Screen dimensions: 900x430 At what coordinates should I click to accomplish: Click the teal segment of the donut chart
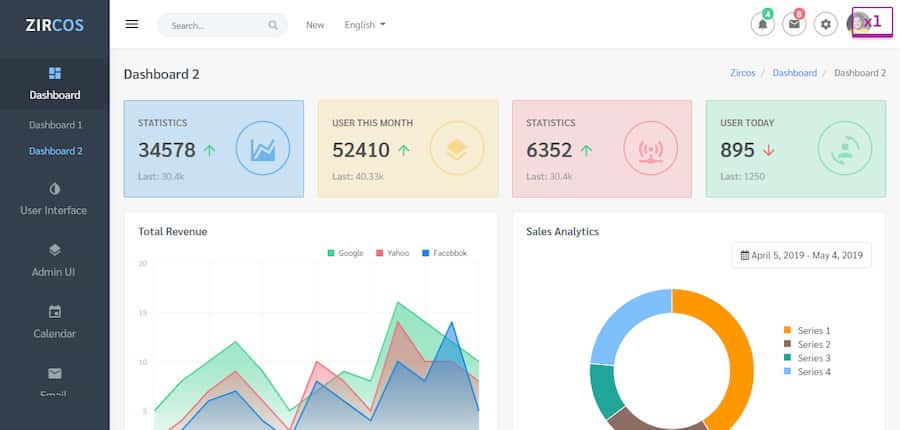click(604, 390)
